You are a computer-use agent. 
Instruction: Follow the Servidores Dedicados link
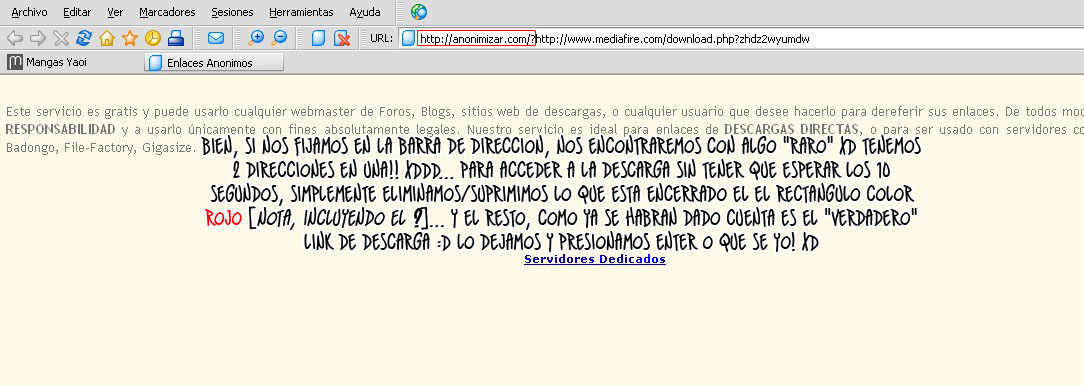(x=595, y=259)
